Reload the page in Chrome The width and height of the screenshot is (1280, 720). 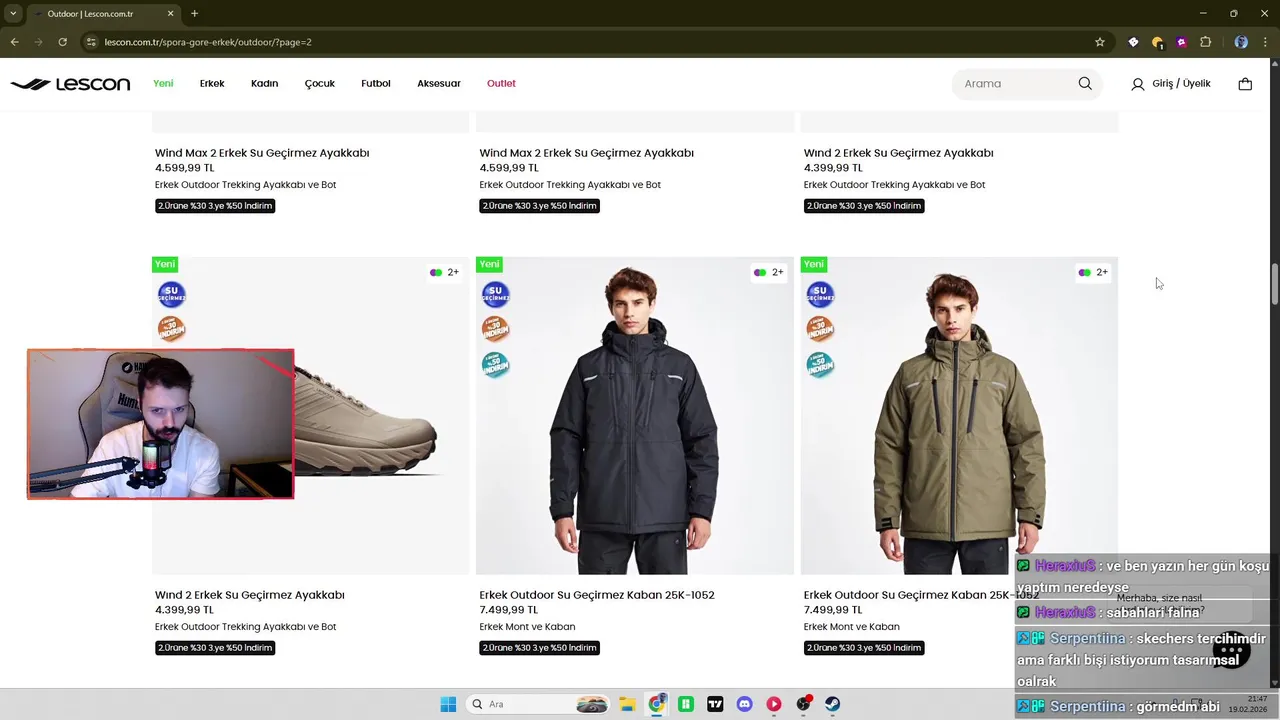(62, 42)
